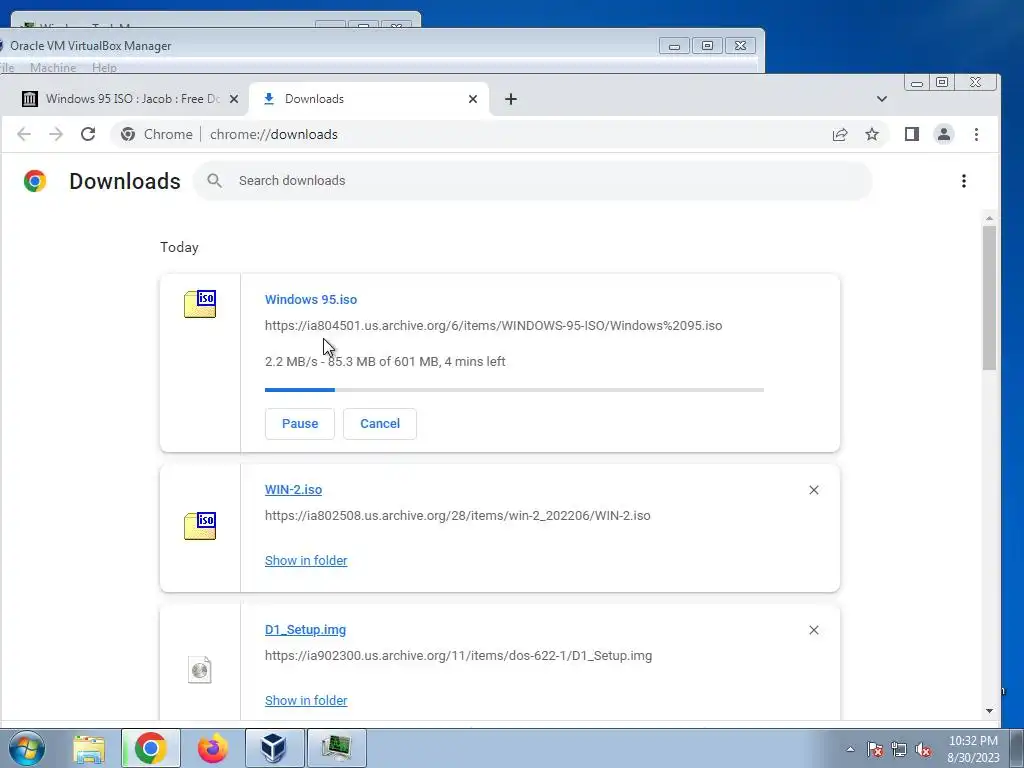The image size is (1024, 768).
Task: Click the Today date heading
Action: 180,248
